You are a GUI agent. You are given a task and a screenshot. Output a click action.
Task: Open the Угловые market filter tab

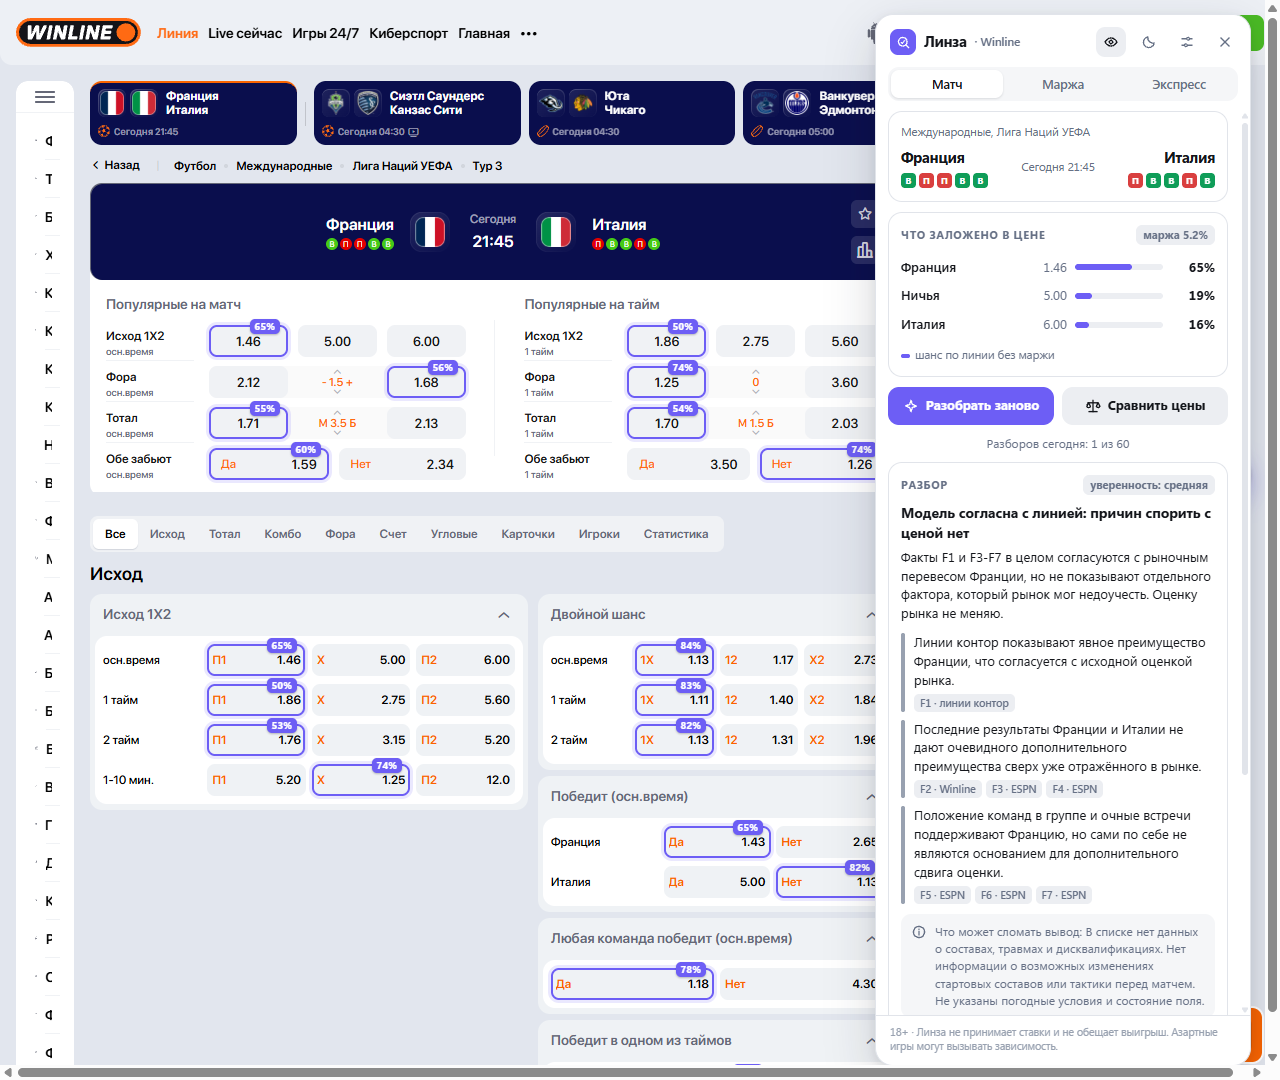[454, 534]
